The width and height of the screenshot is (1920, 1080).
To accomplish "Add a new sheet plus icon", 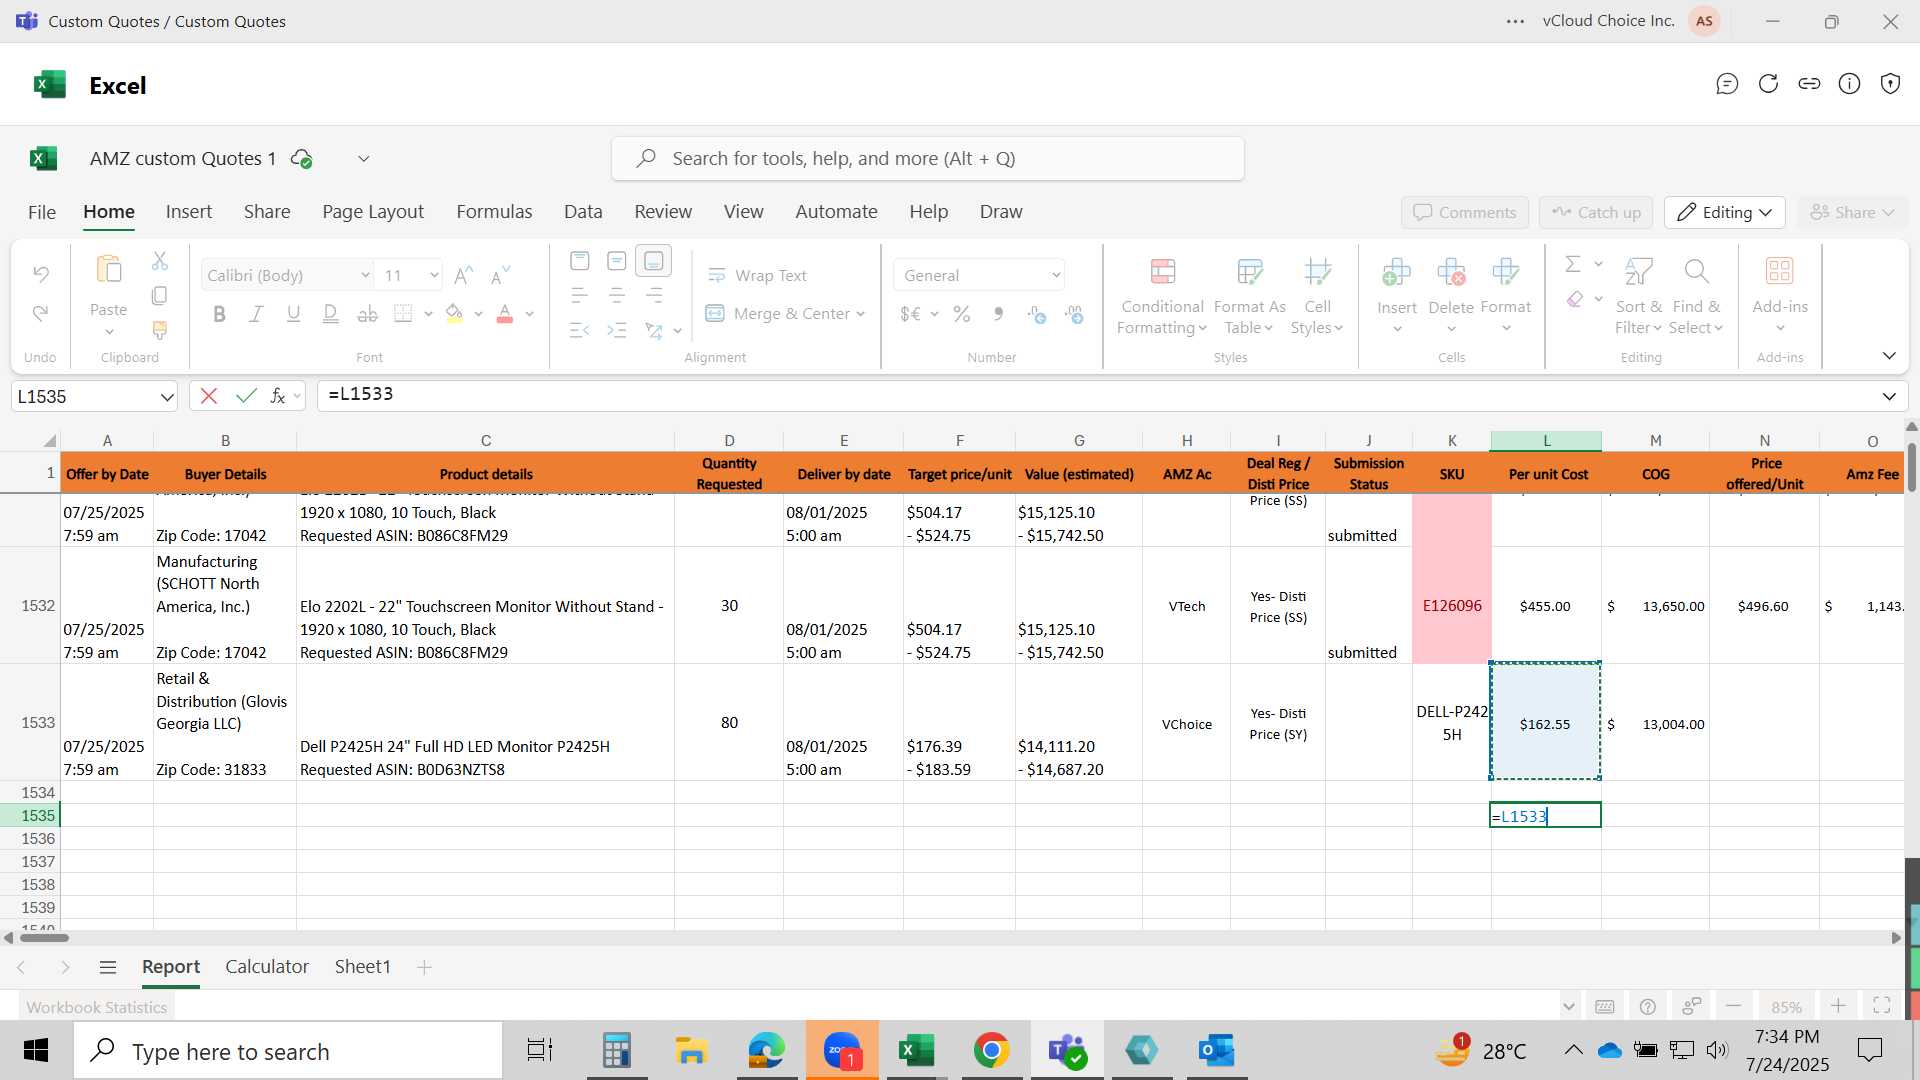I will click(x=424, y=967).
